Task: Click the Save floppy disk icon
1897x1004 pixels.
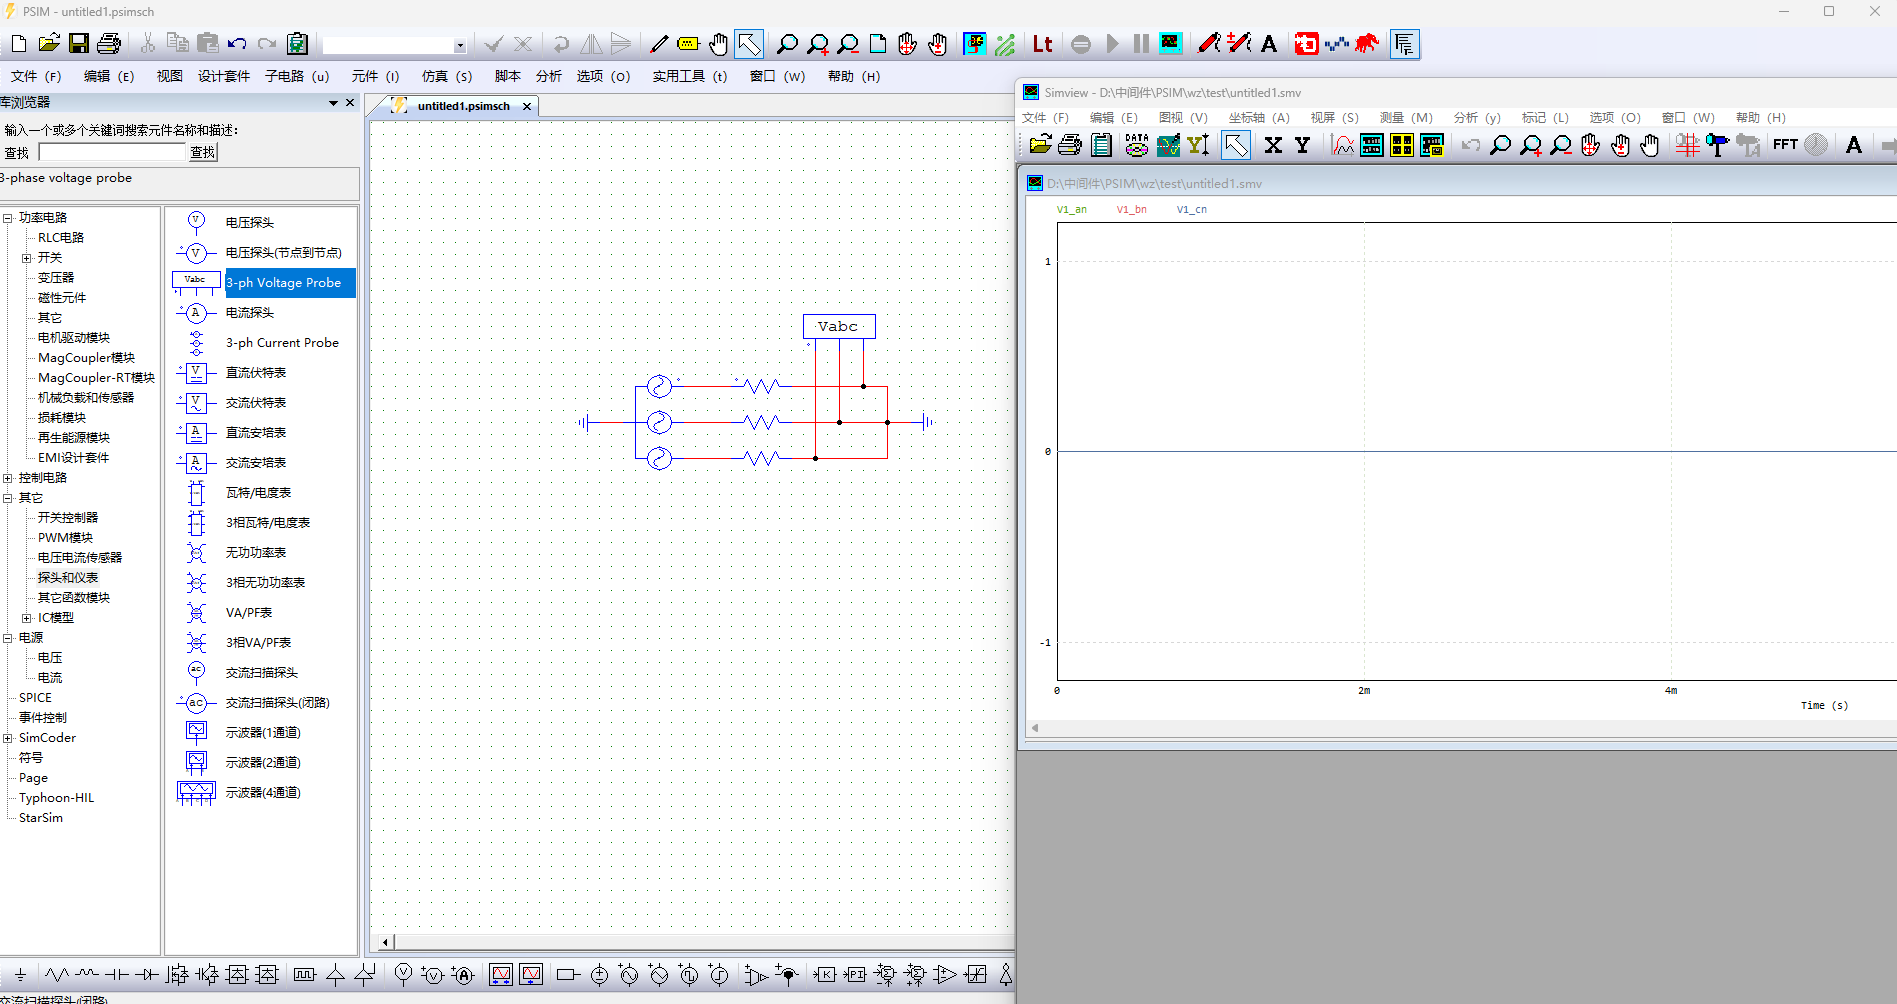Action: pos(79,44)
